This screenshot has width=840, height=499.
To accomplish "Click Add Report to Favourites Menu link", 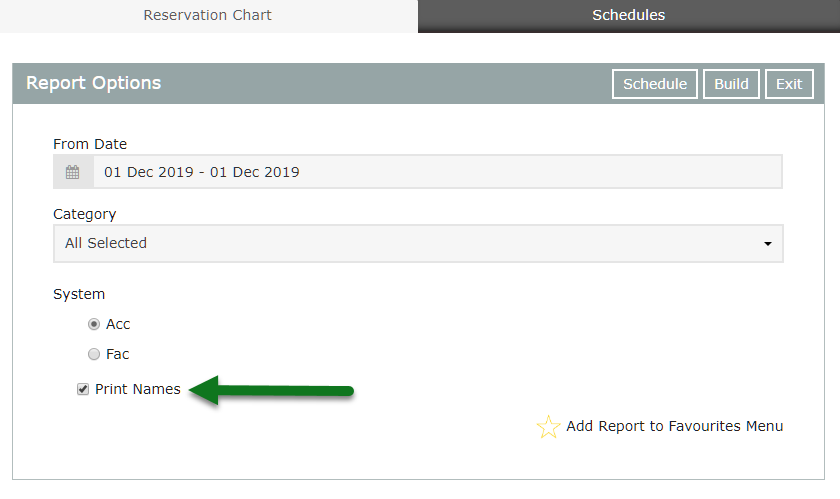I will pyautogui.click(x=674, y=426).
